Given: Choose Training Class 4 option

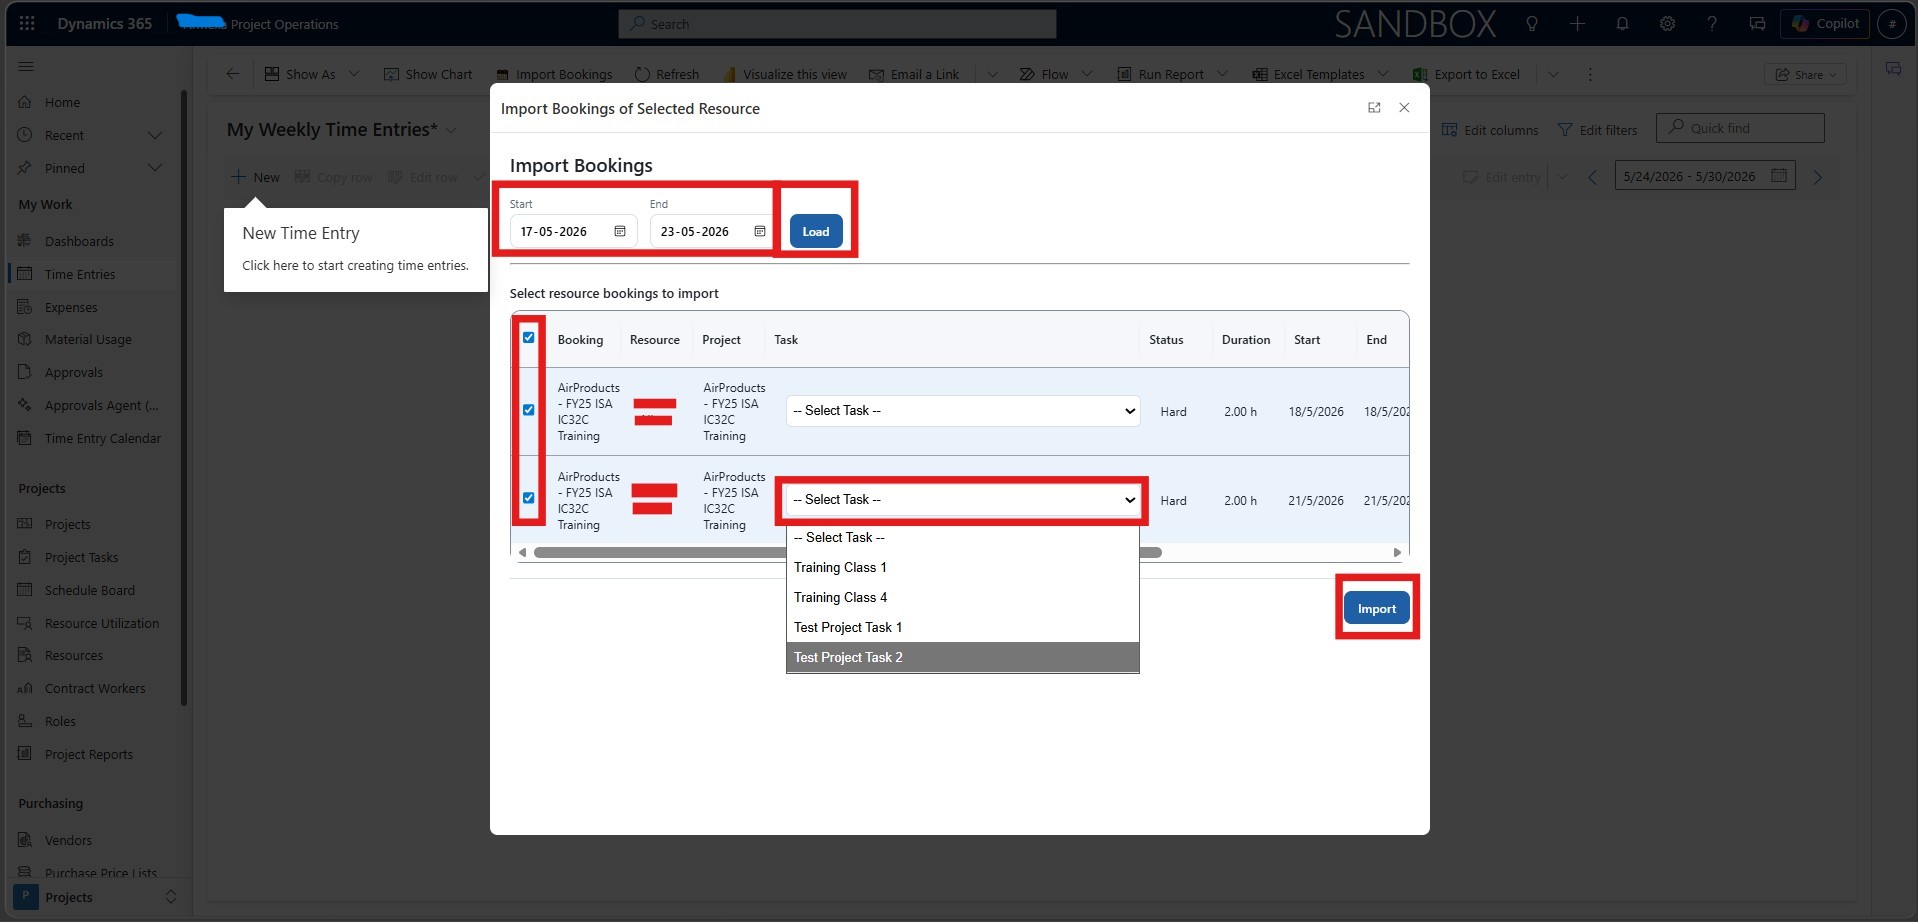Looking at the screenshot, I should pos(963,597).
